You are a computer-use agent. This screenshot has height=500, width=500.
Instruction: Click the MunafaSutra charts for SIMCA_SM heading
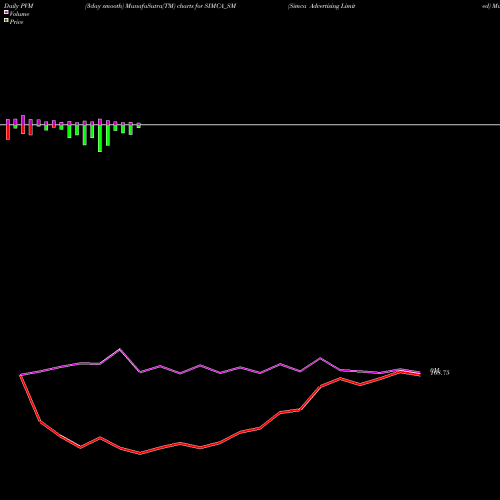(160, 6)
